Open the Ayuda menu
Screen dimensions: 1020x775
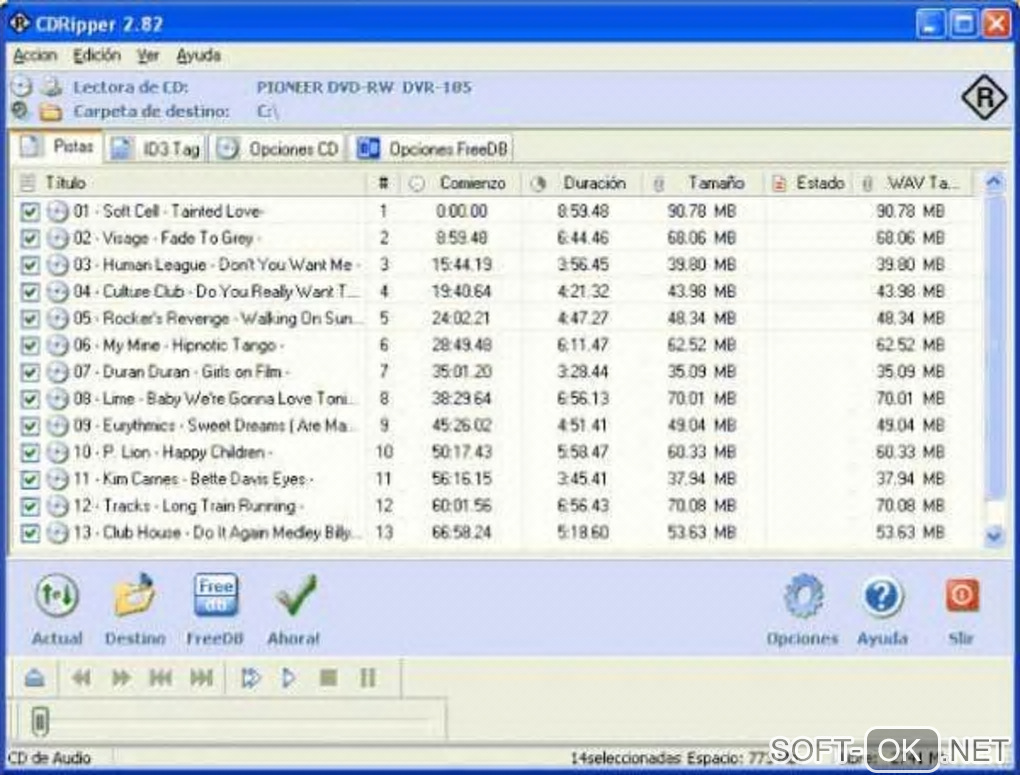coord(198,56)
